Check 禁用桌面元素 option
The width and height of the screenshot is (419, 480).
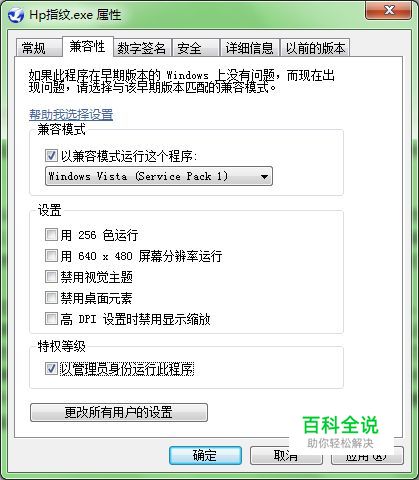[51, 298]
